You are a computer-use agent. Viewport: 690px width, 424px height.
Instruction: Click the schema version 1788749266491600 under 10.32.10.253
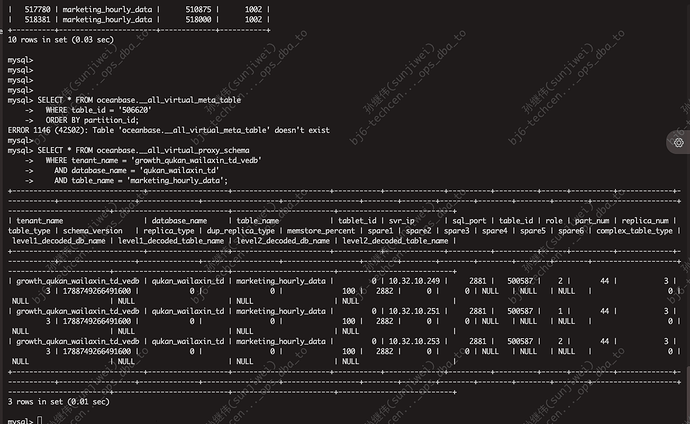(x=97, y=351)
